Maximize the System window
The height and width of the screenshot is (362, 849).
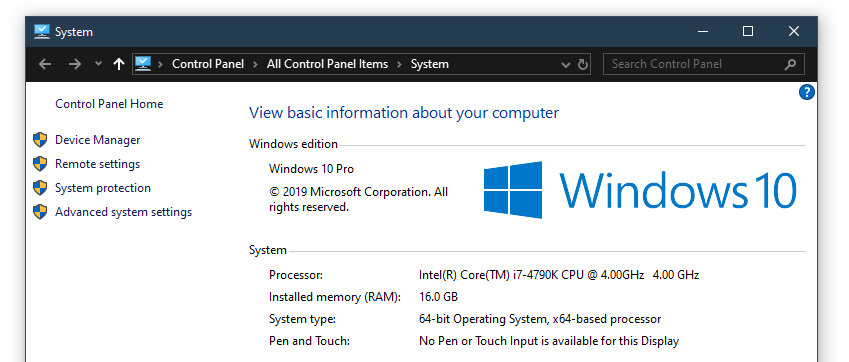pyautogui.click(x=748, y=31)
